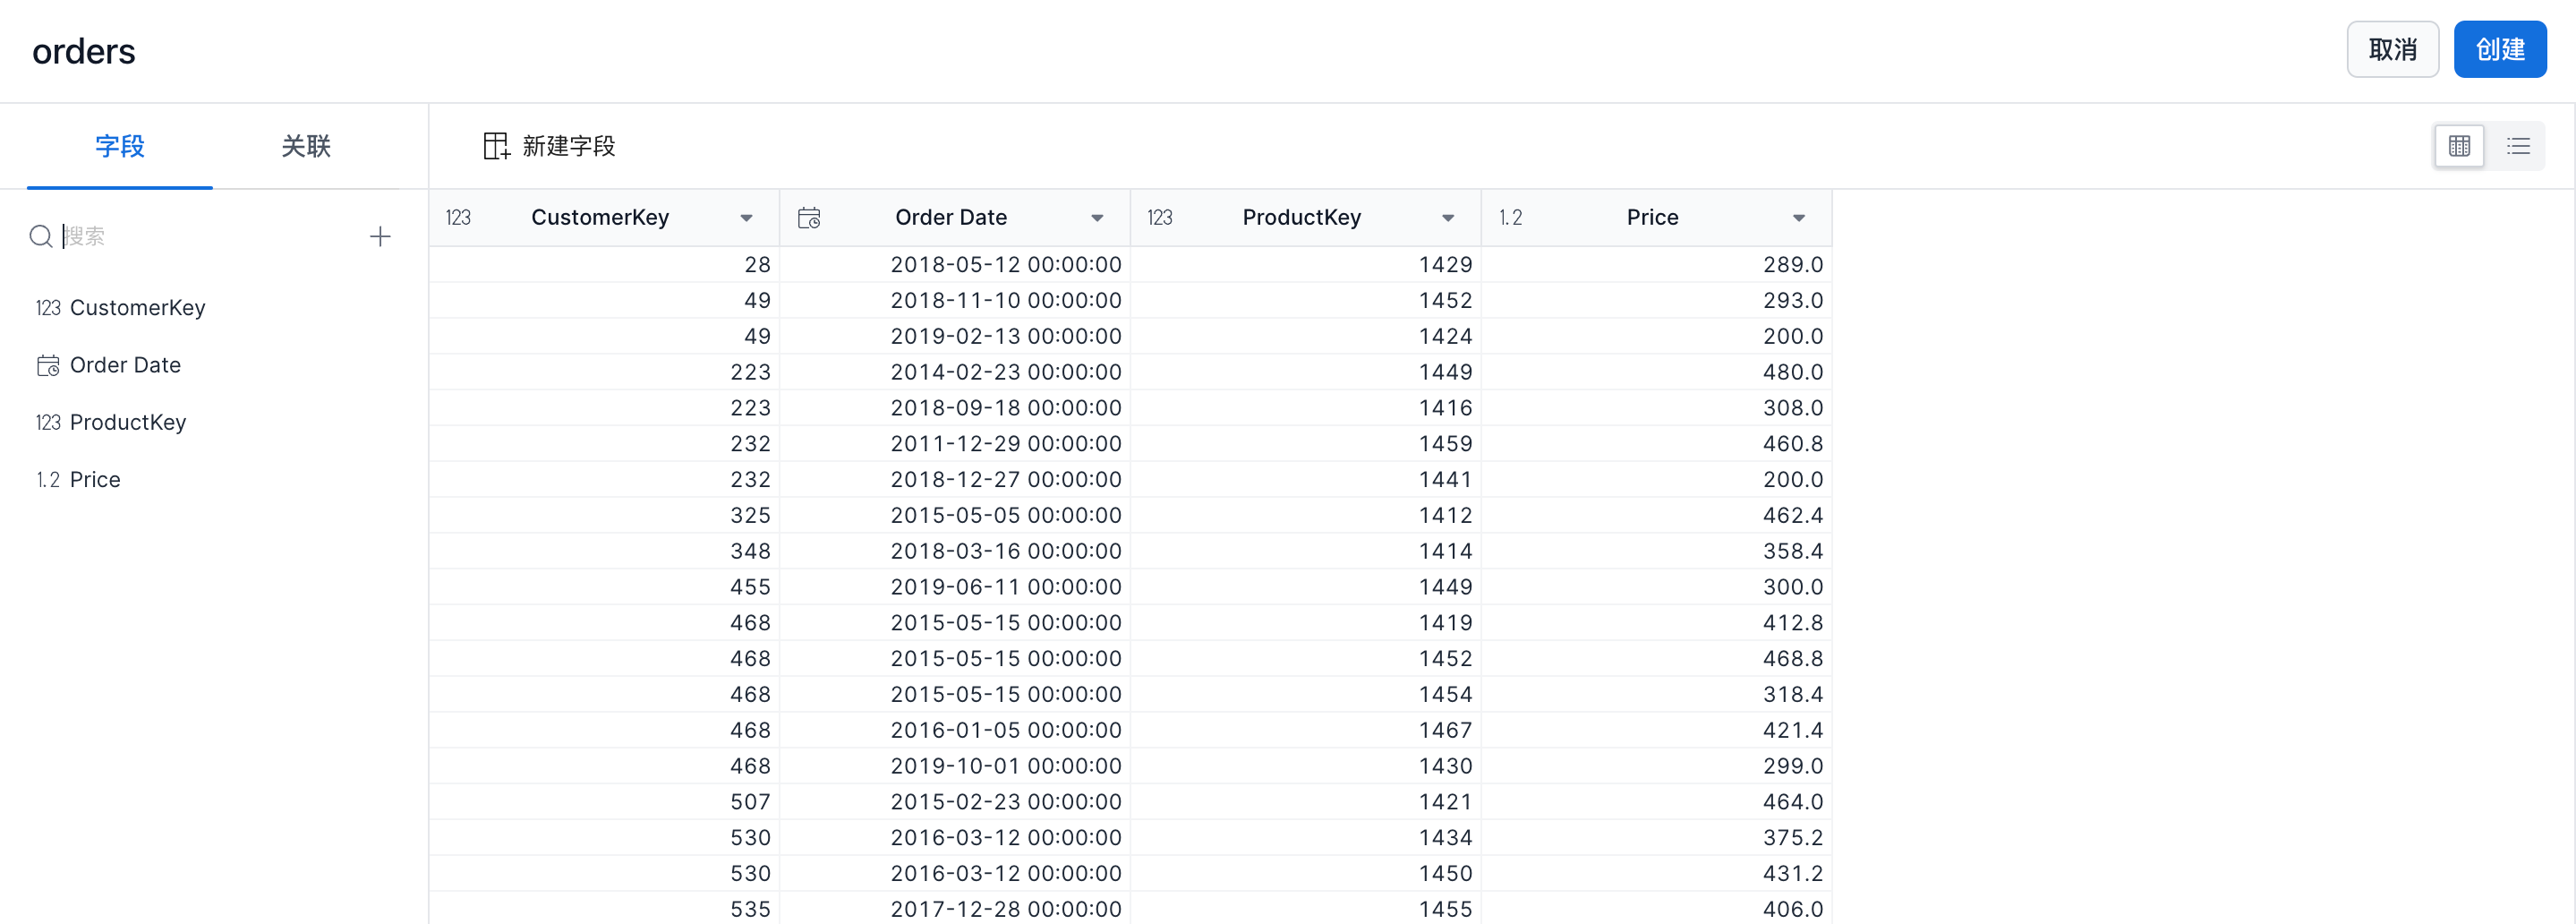Open the ProductKey column dropdown menu
The height and width of the screenshot is (924, 2576).
(1447, 218)
